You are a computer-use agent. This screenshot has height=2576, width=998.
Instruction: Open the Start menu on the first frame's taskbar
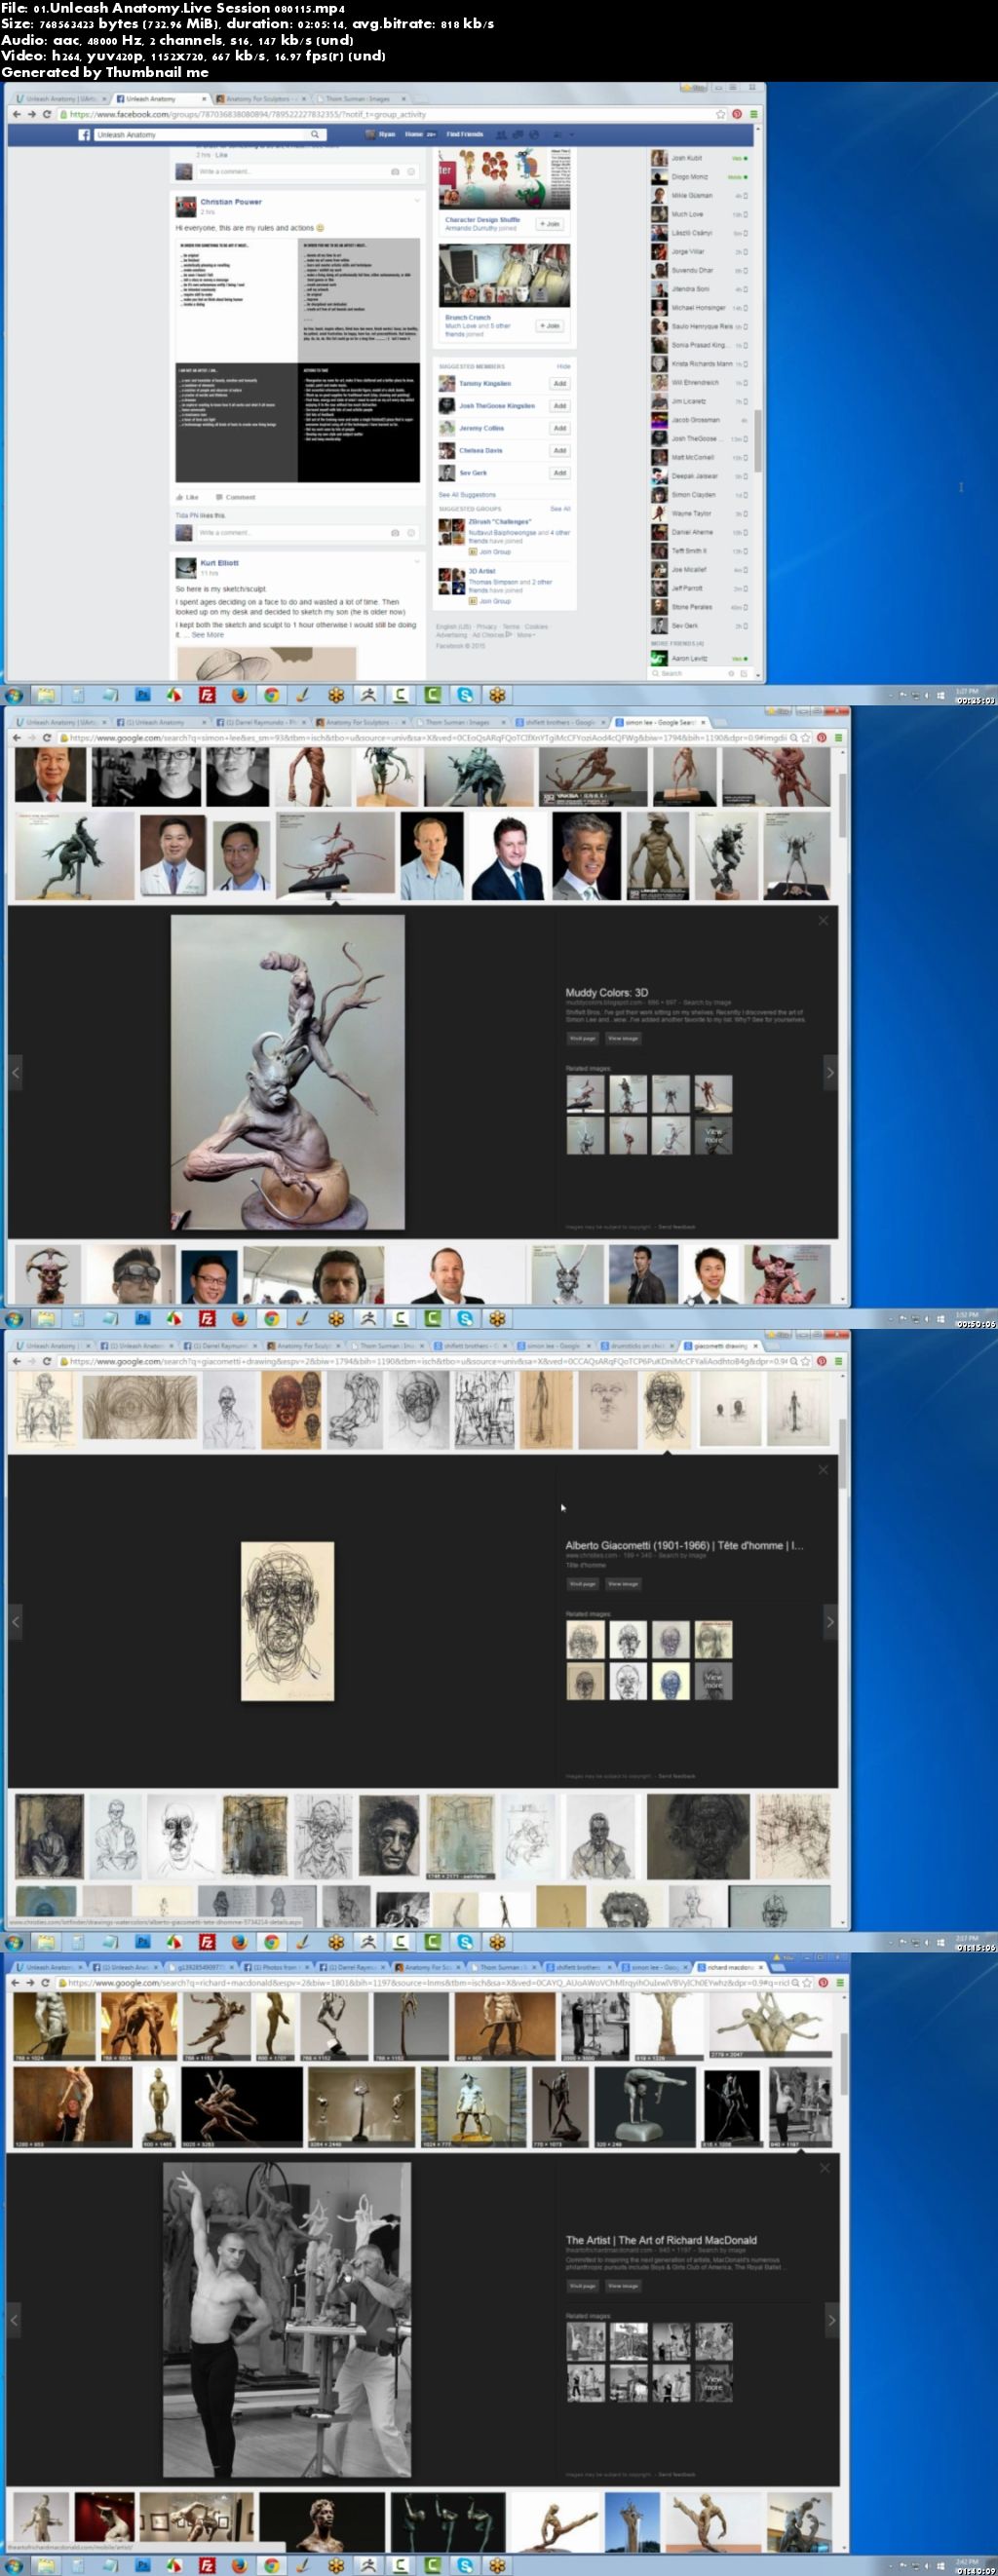coord(14,695)
